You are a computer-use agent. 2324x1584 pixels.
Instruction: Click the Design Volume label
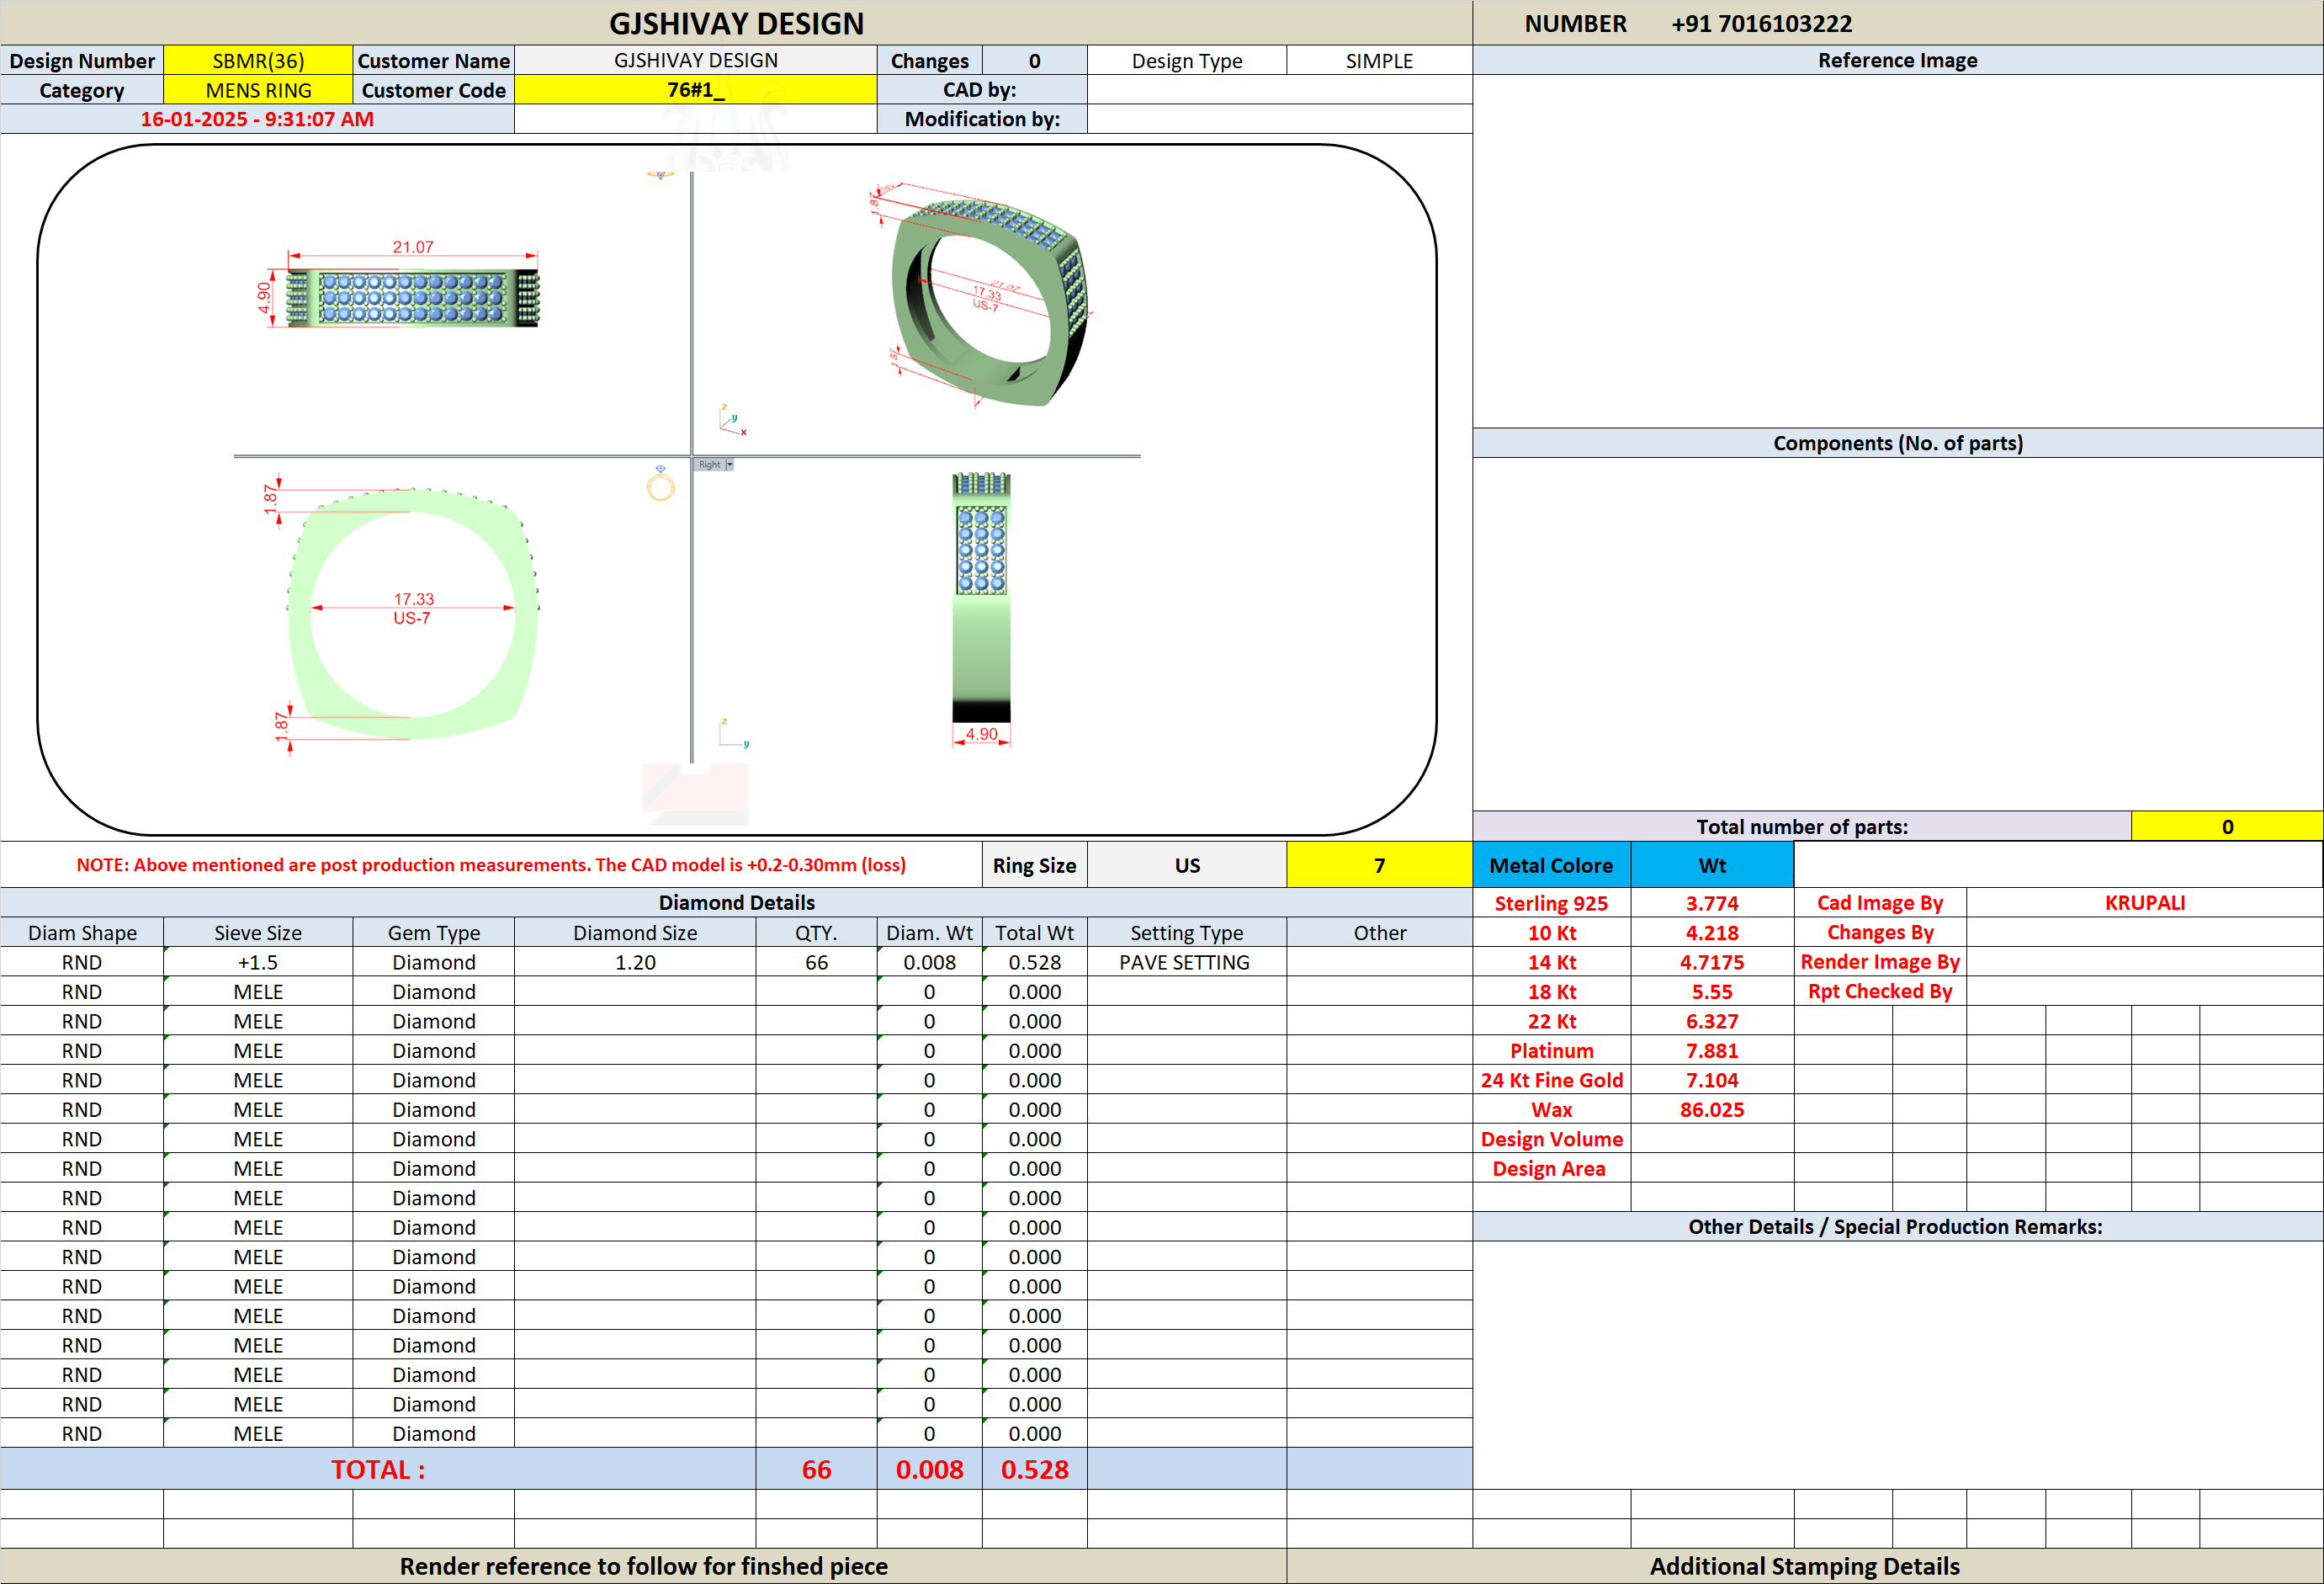[x=1551, y=1139]
